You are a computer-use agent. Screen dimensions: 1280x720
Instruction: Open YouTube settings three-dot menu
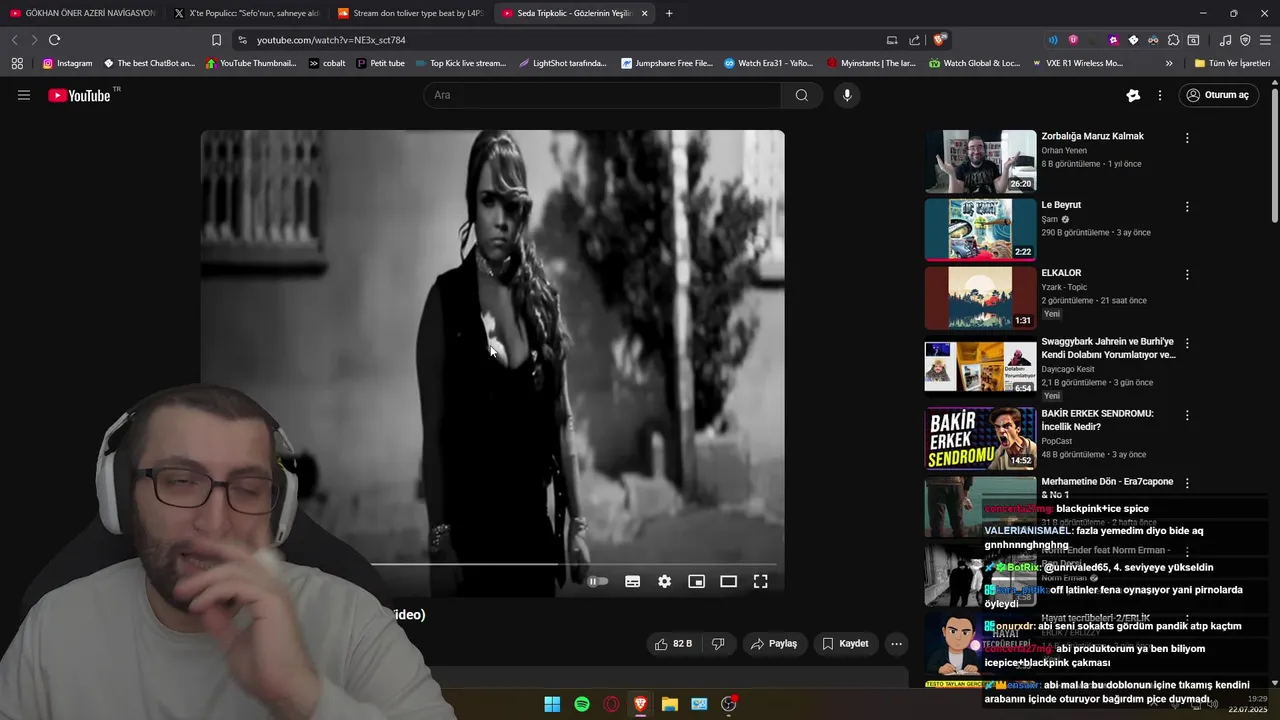pyautogui.click(x=1160, y=95)
